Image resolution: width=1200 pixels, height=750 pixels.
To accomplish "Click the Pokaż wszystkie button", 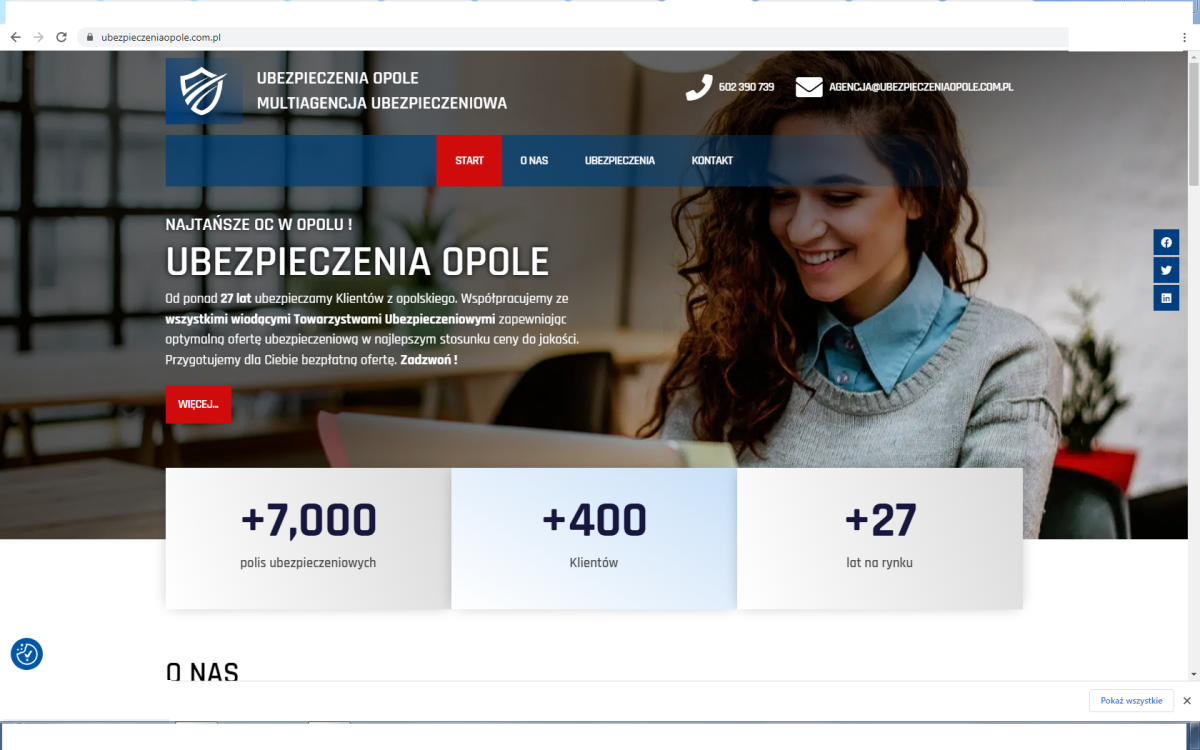I will [1131, 701].
